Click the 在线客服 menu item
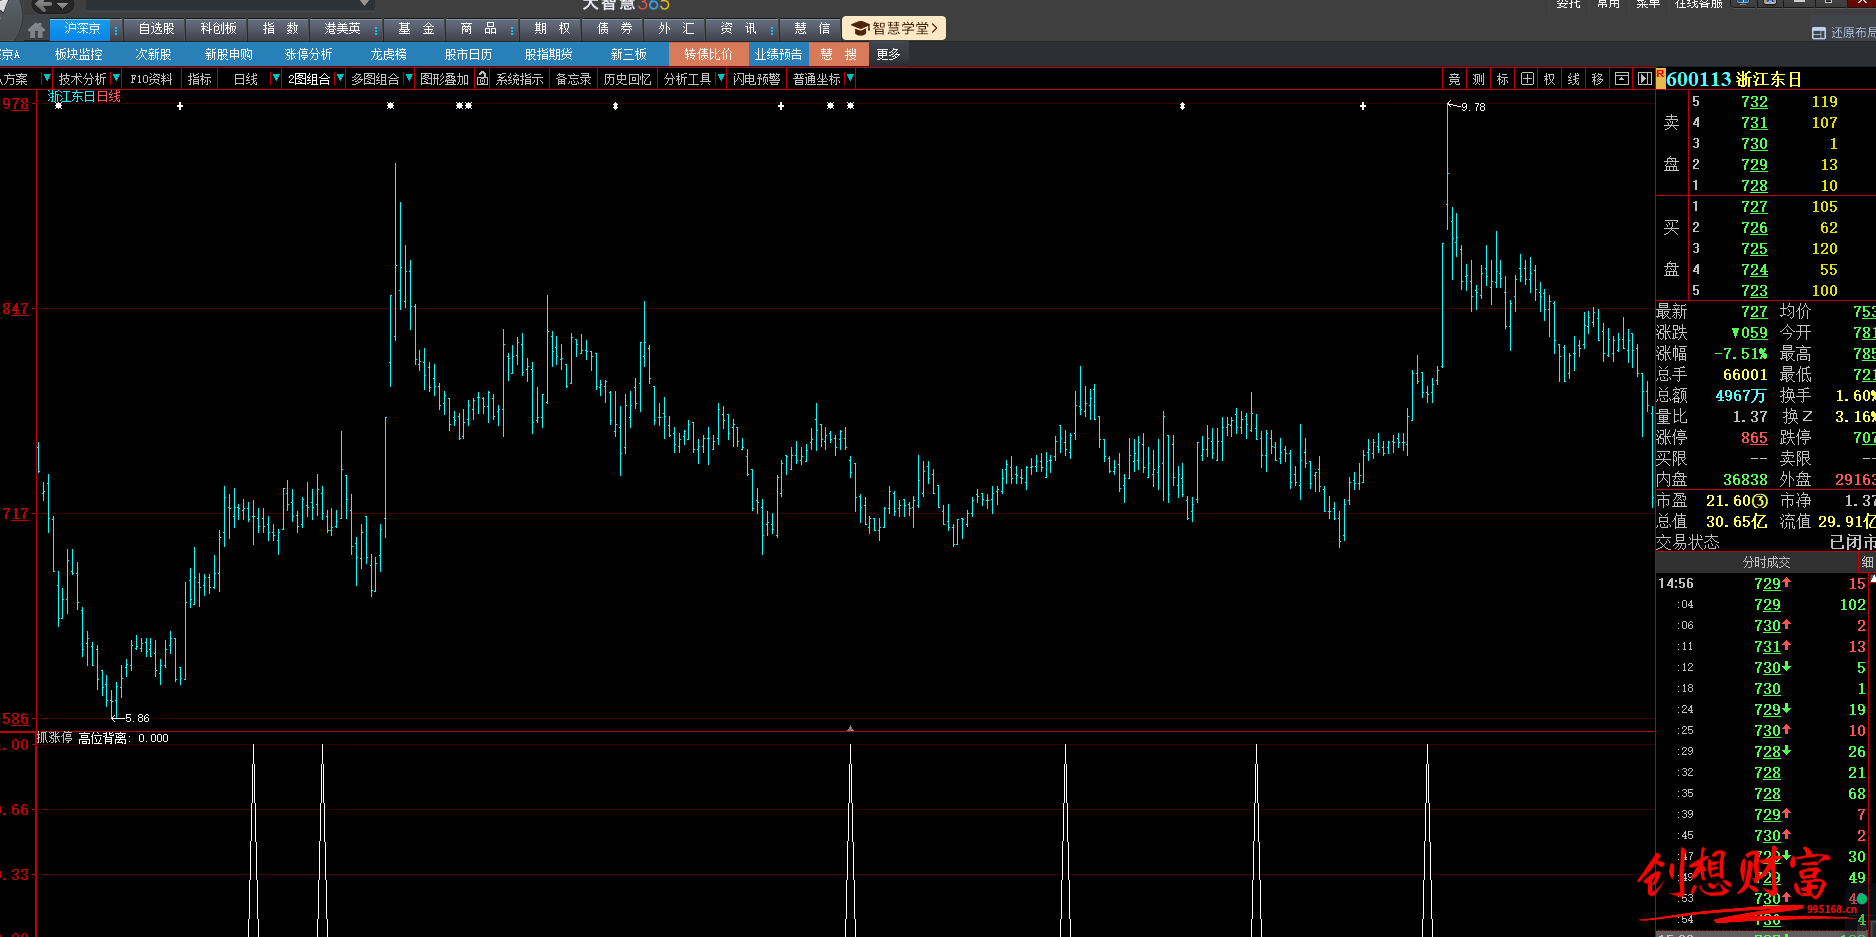Screen dimensions: 1876x937 (1698, 4)
